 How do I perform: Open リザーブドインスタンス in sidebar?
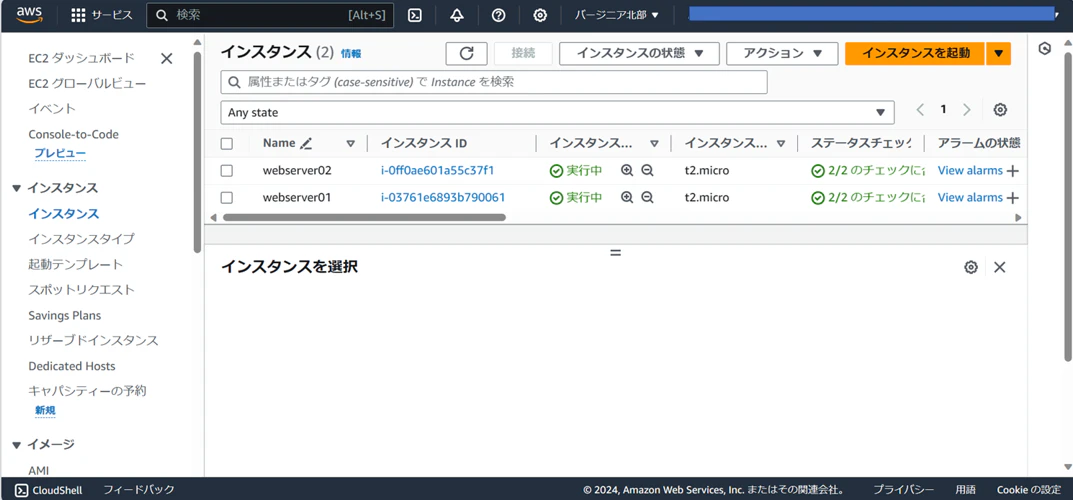[x=93, y=340]
